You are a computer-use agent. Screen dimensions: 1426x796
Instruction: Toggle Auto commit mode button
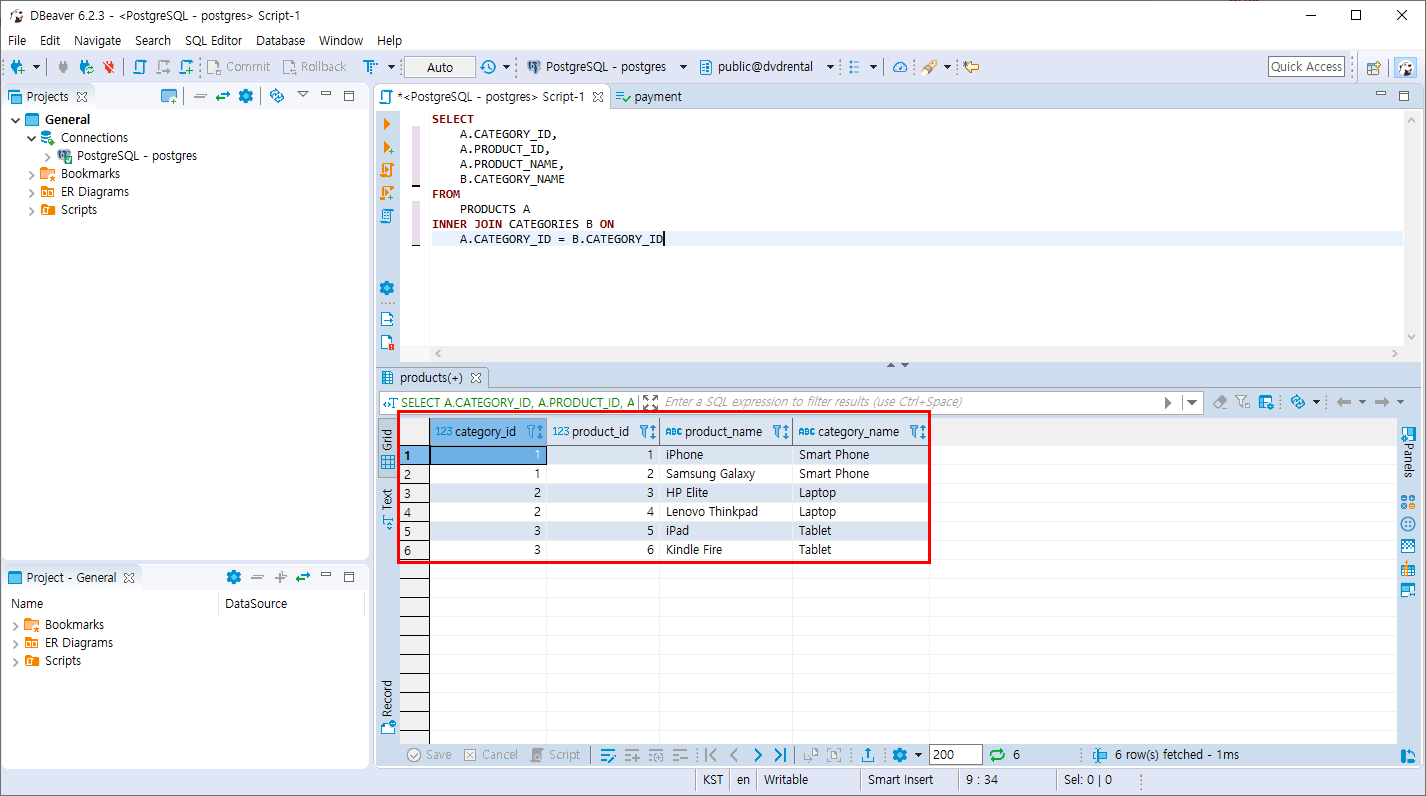440,67
